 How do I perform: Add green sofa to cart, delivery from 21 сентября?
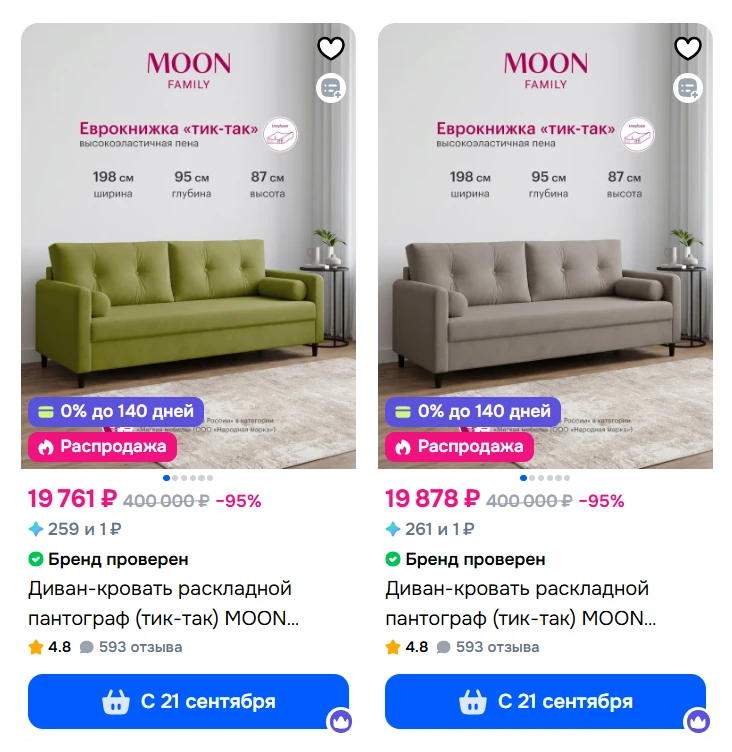188,702
